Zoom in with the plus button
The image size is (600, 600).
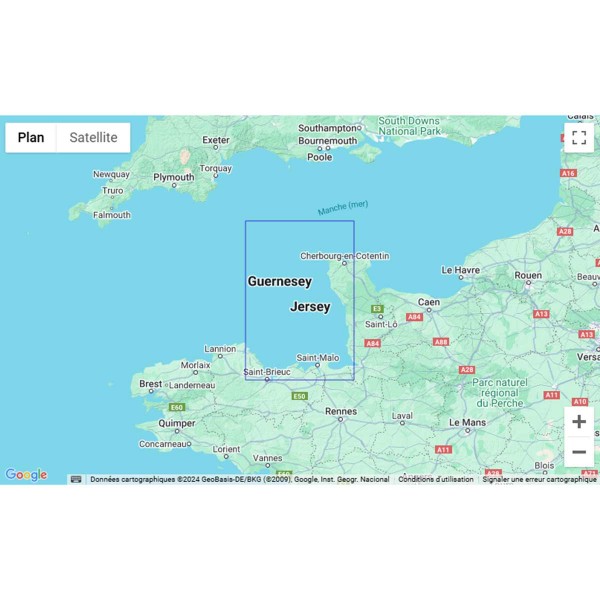tap(579, 422)
